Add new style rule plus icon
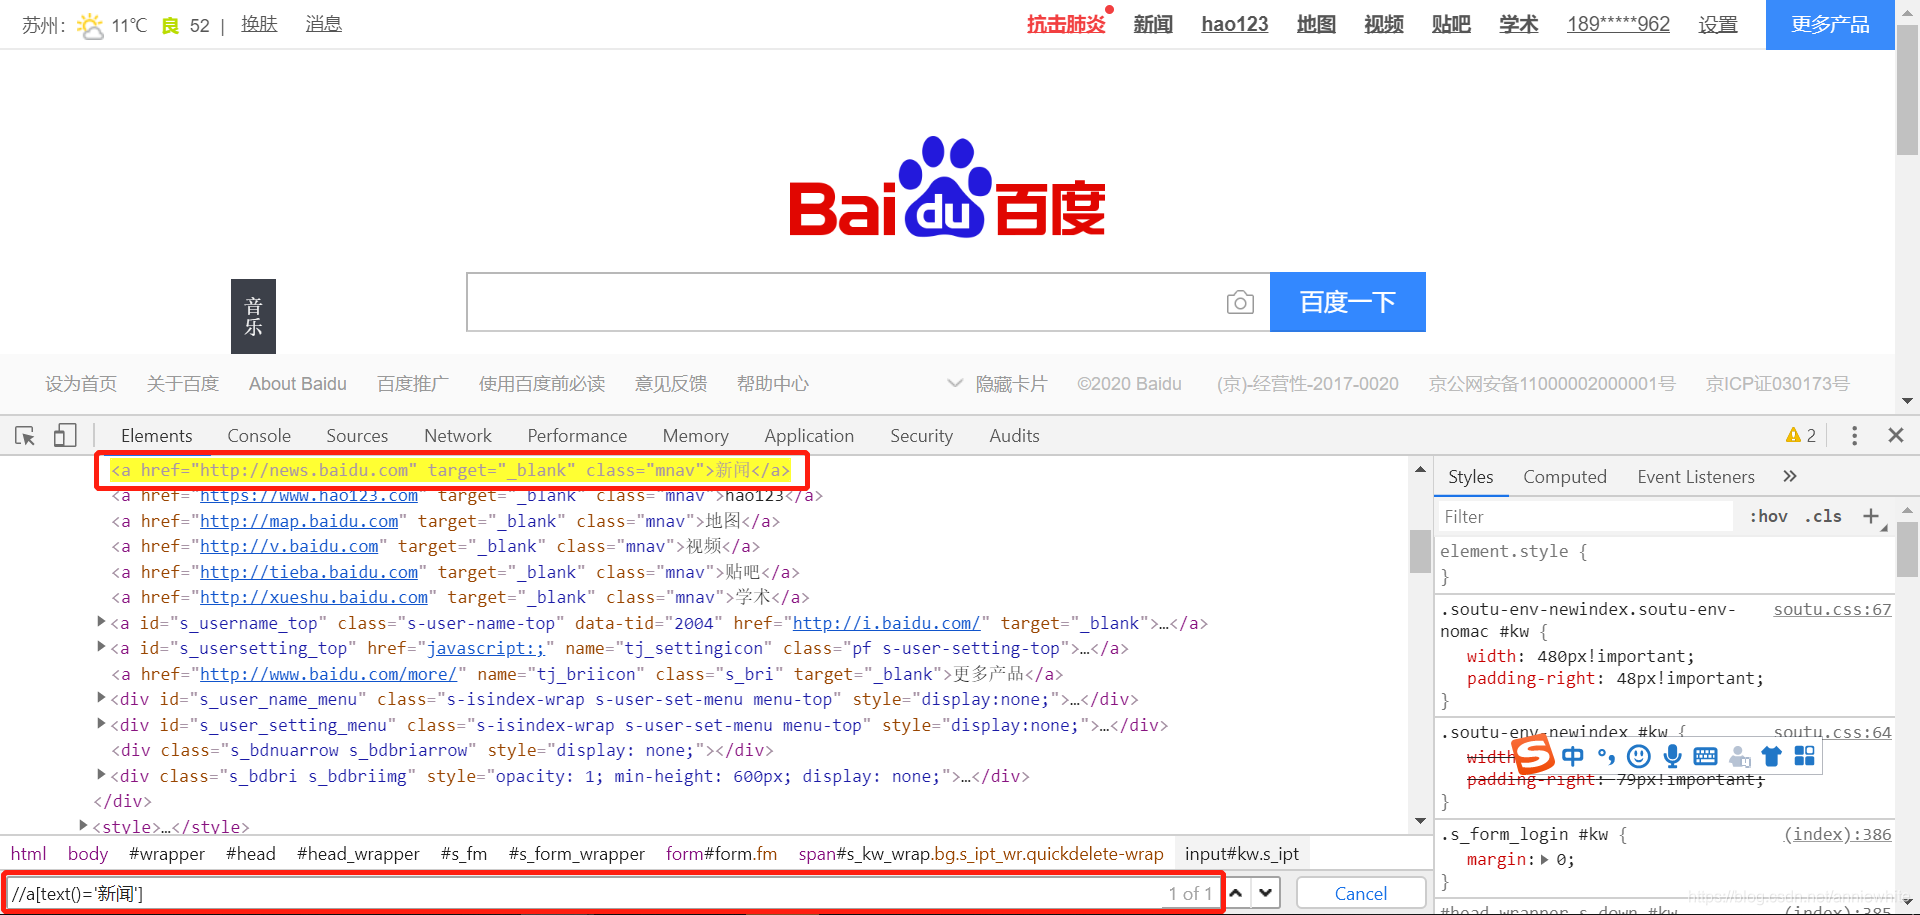The height and width of the screenshot is (915, 1920). click(x=1871, y=516)
